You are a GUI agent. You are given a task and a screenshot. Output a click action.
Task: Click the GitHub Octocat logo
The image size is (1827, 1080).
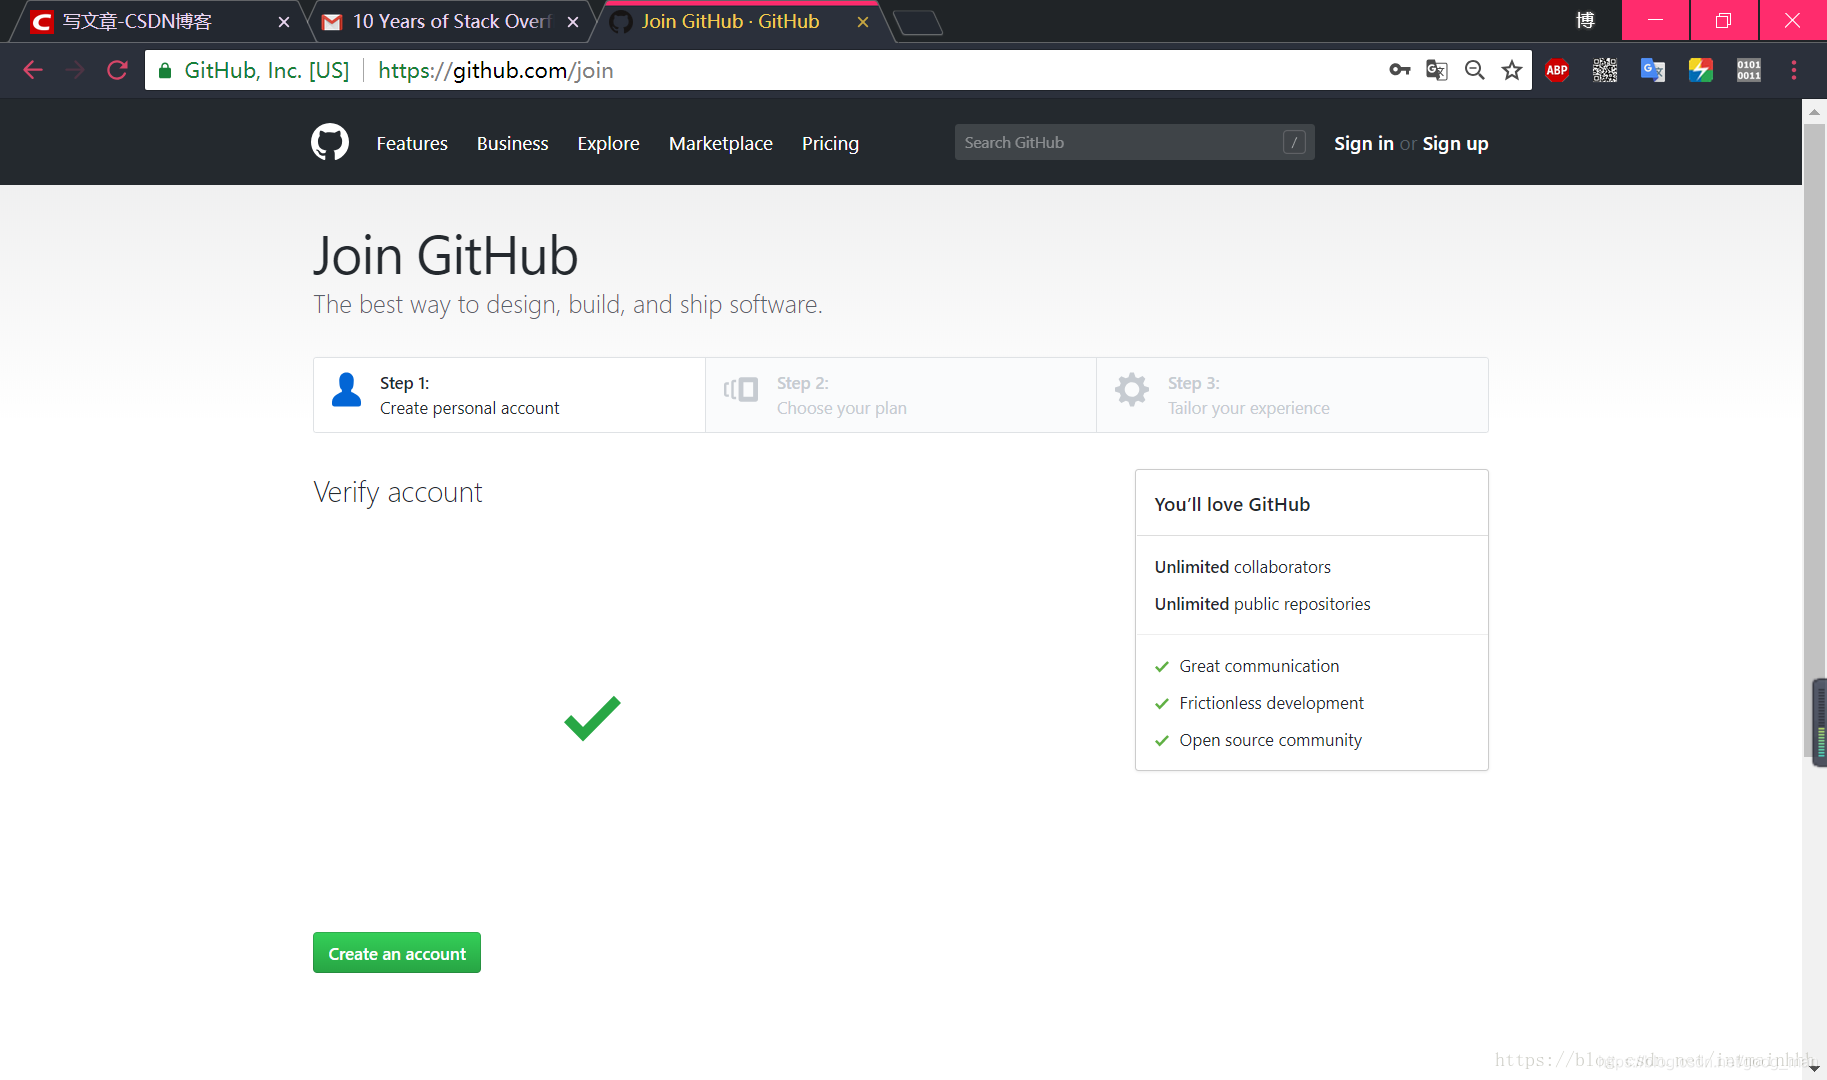330,142
